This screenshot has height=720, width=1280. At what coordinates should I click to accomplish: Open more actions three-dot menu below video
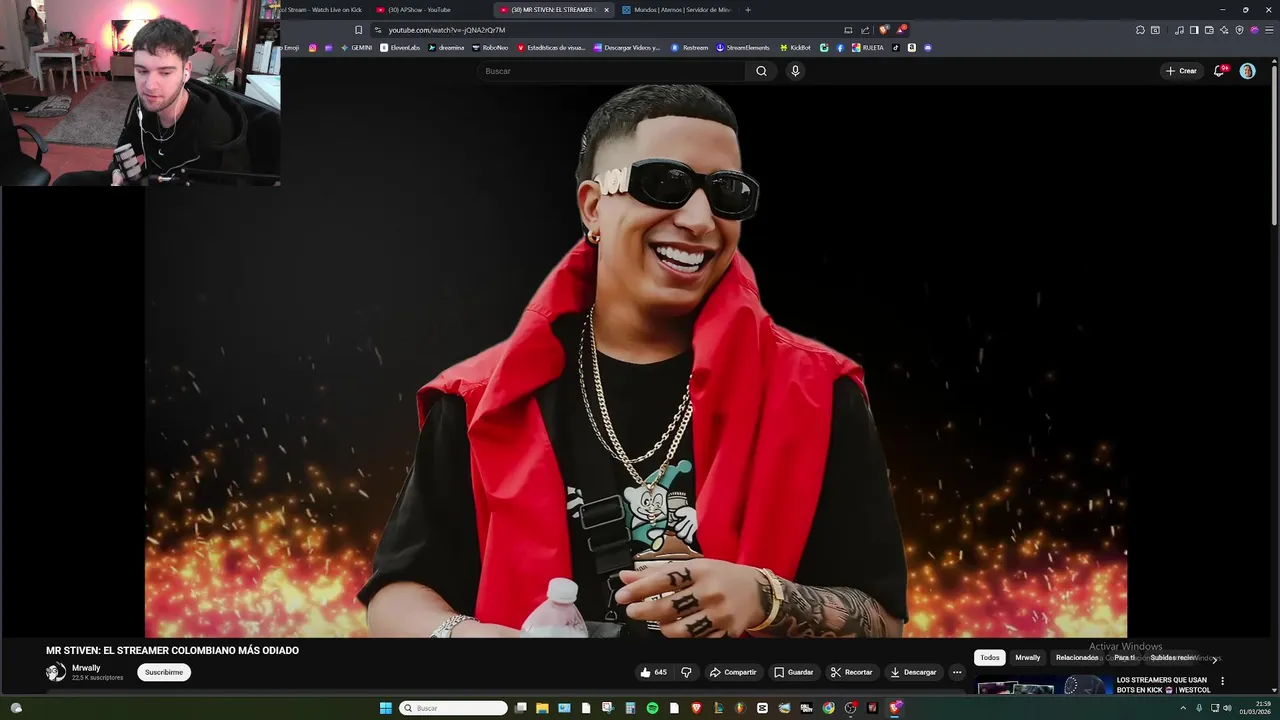pyautogui.click(x=957, y=672)
